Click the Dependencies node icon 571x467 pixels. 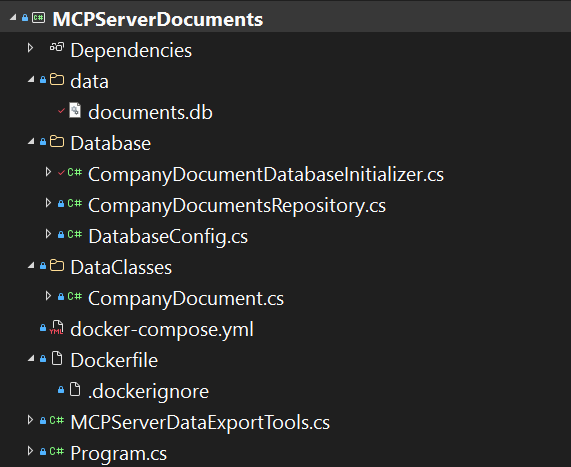[57, 47]
